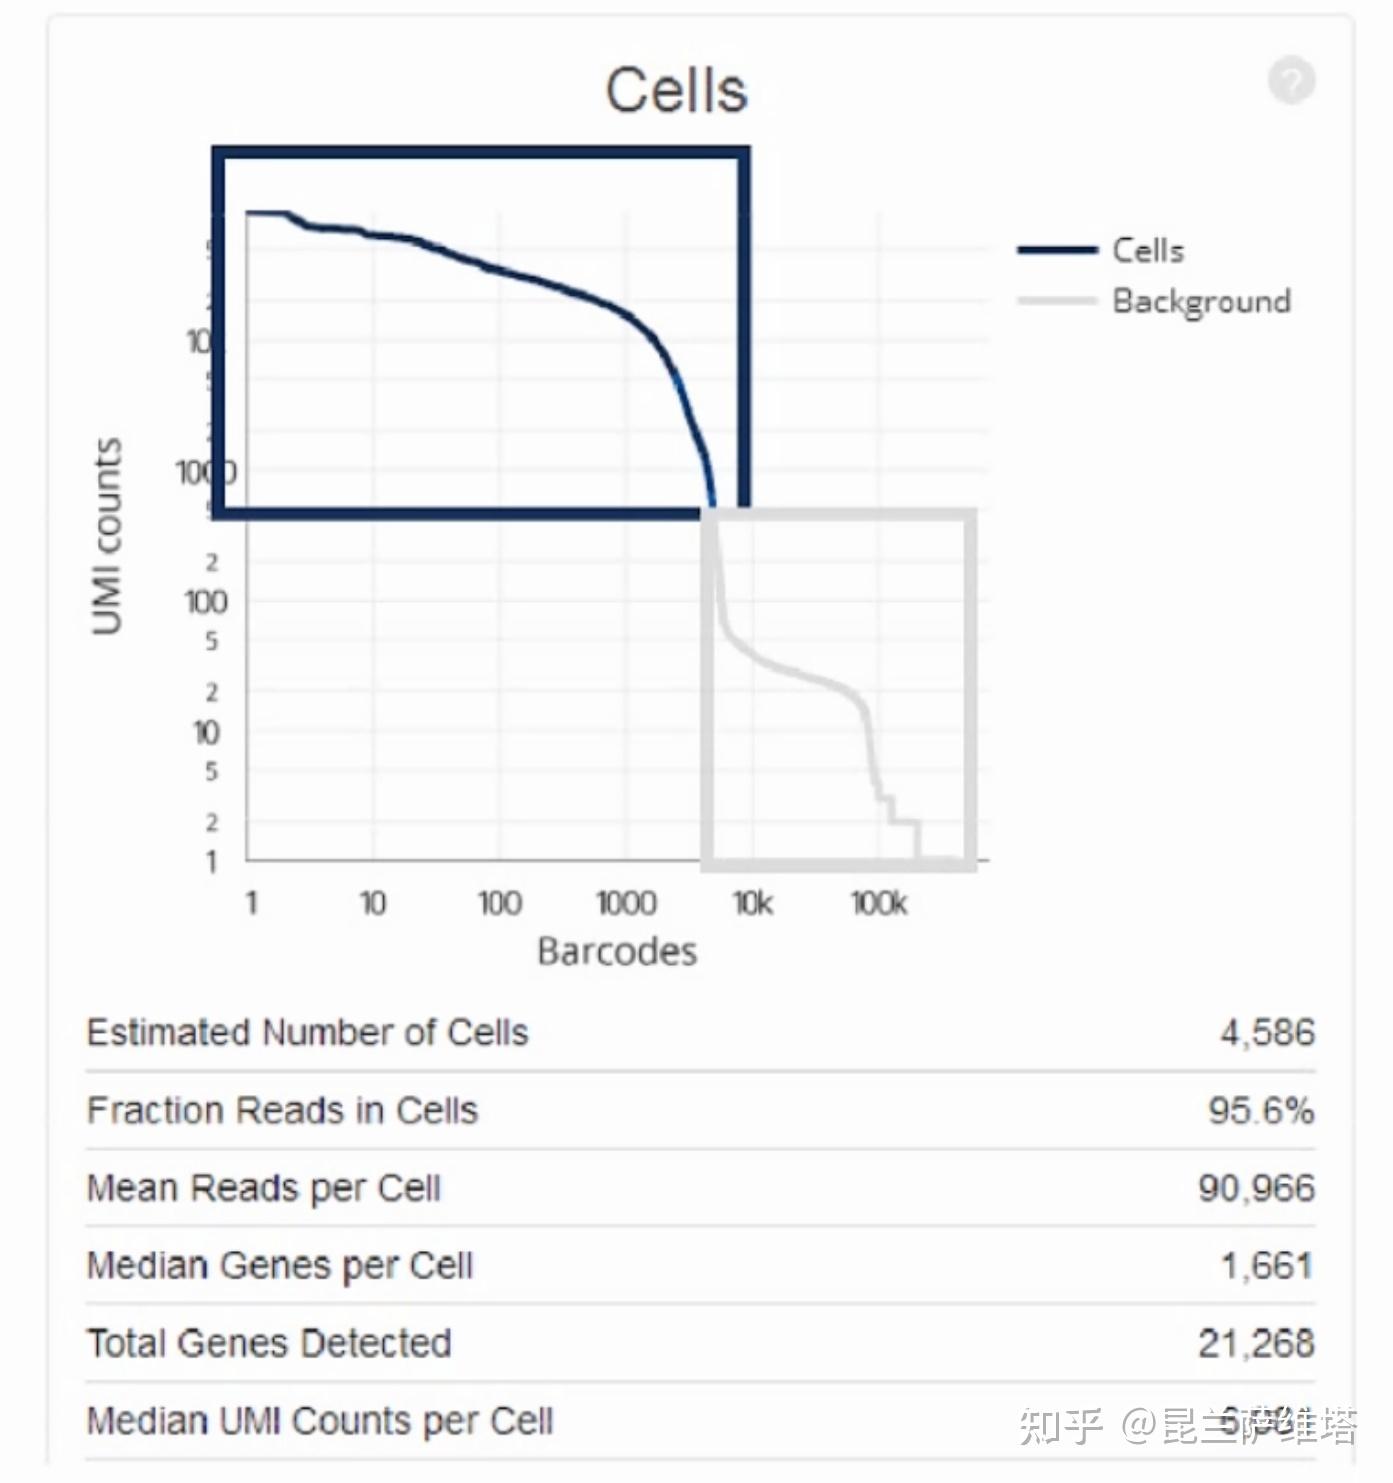This screenshot has height=1483, width=1393.
Task: Toggle the Background legend entry
Action: coord(1201,301)
